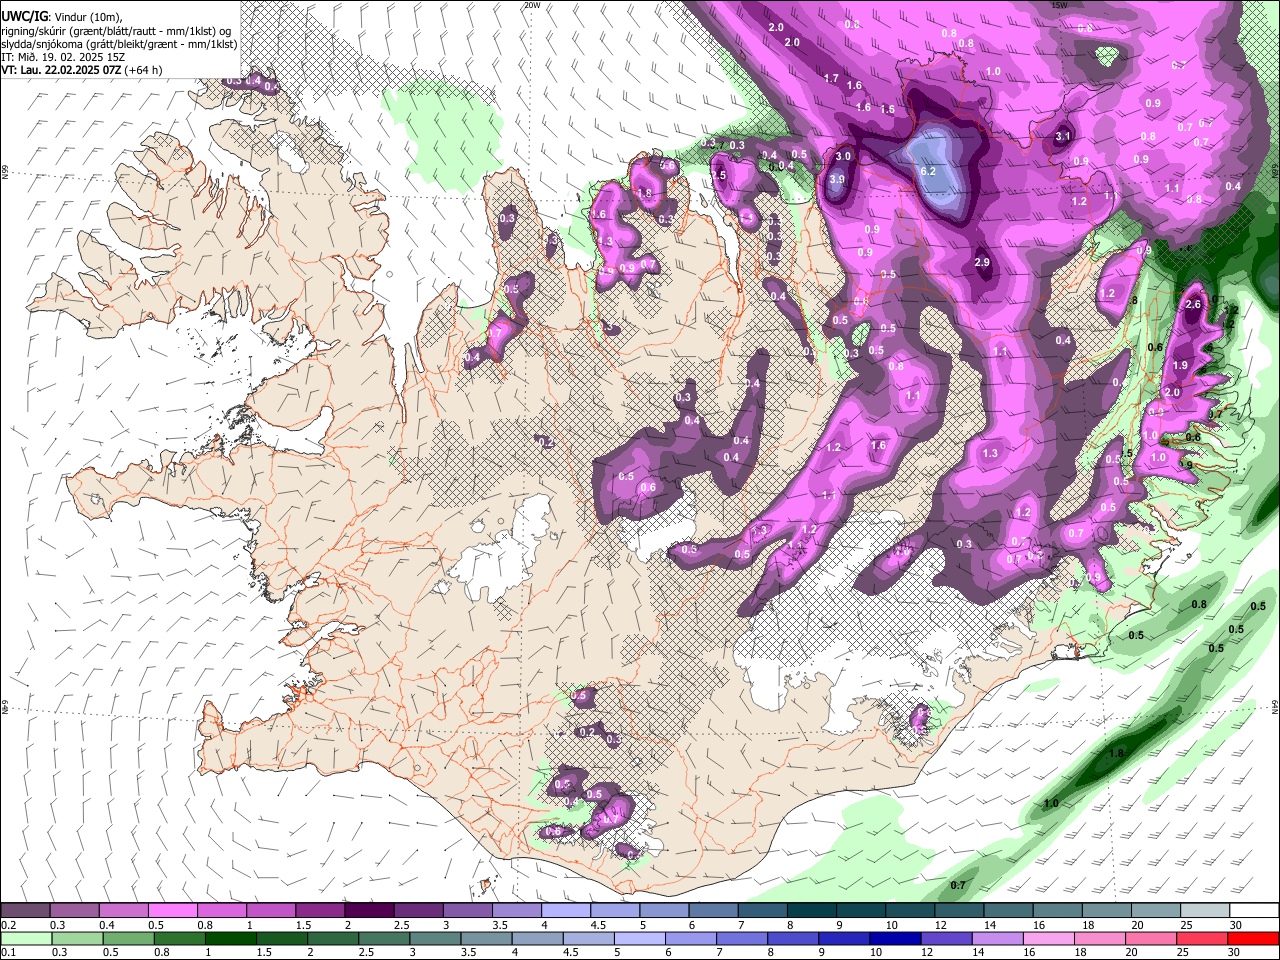The height and width of the screenshot is (960, 1280).
Task: Select dark plum 0.2–0.3 swatch in upper legend row
Action: [26, 910]
